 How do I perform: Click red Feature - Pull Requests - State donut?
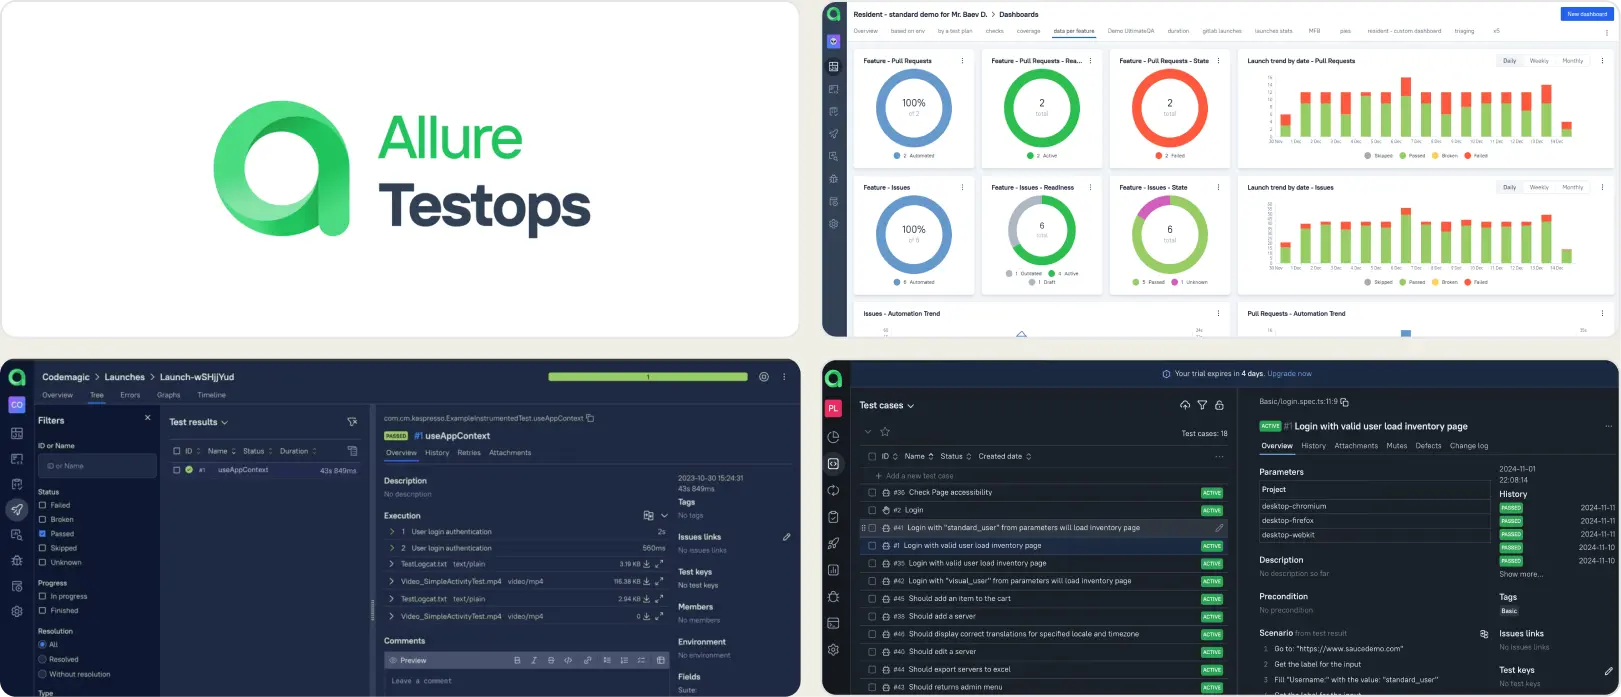coord(1169,107)
